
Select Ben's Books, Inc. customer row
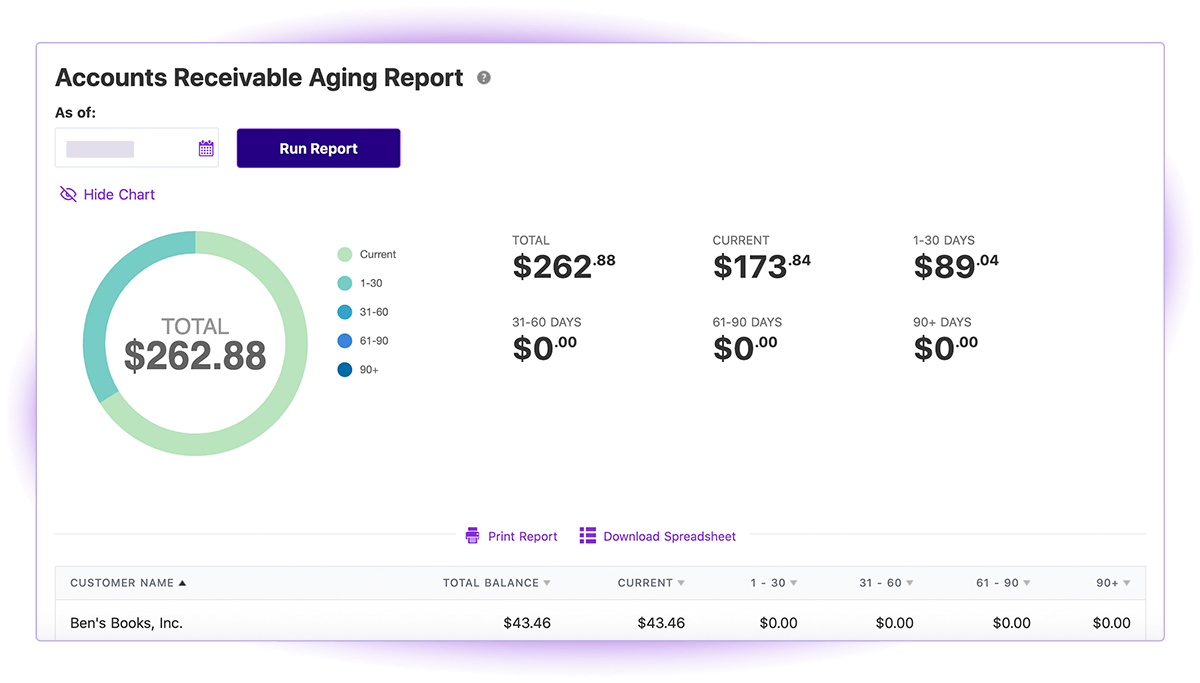click(x=600, y=622)
